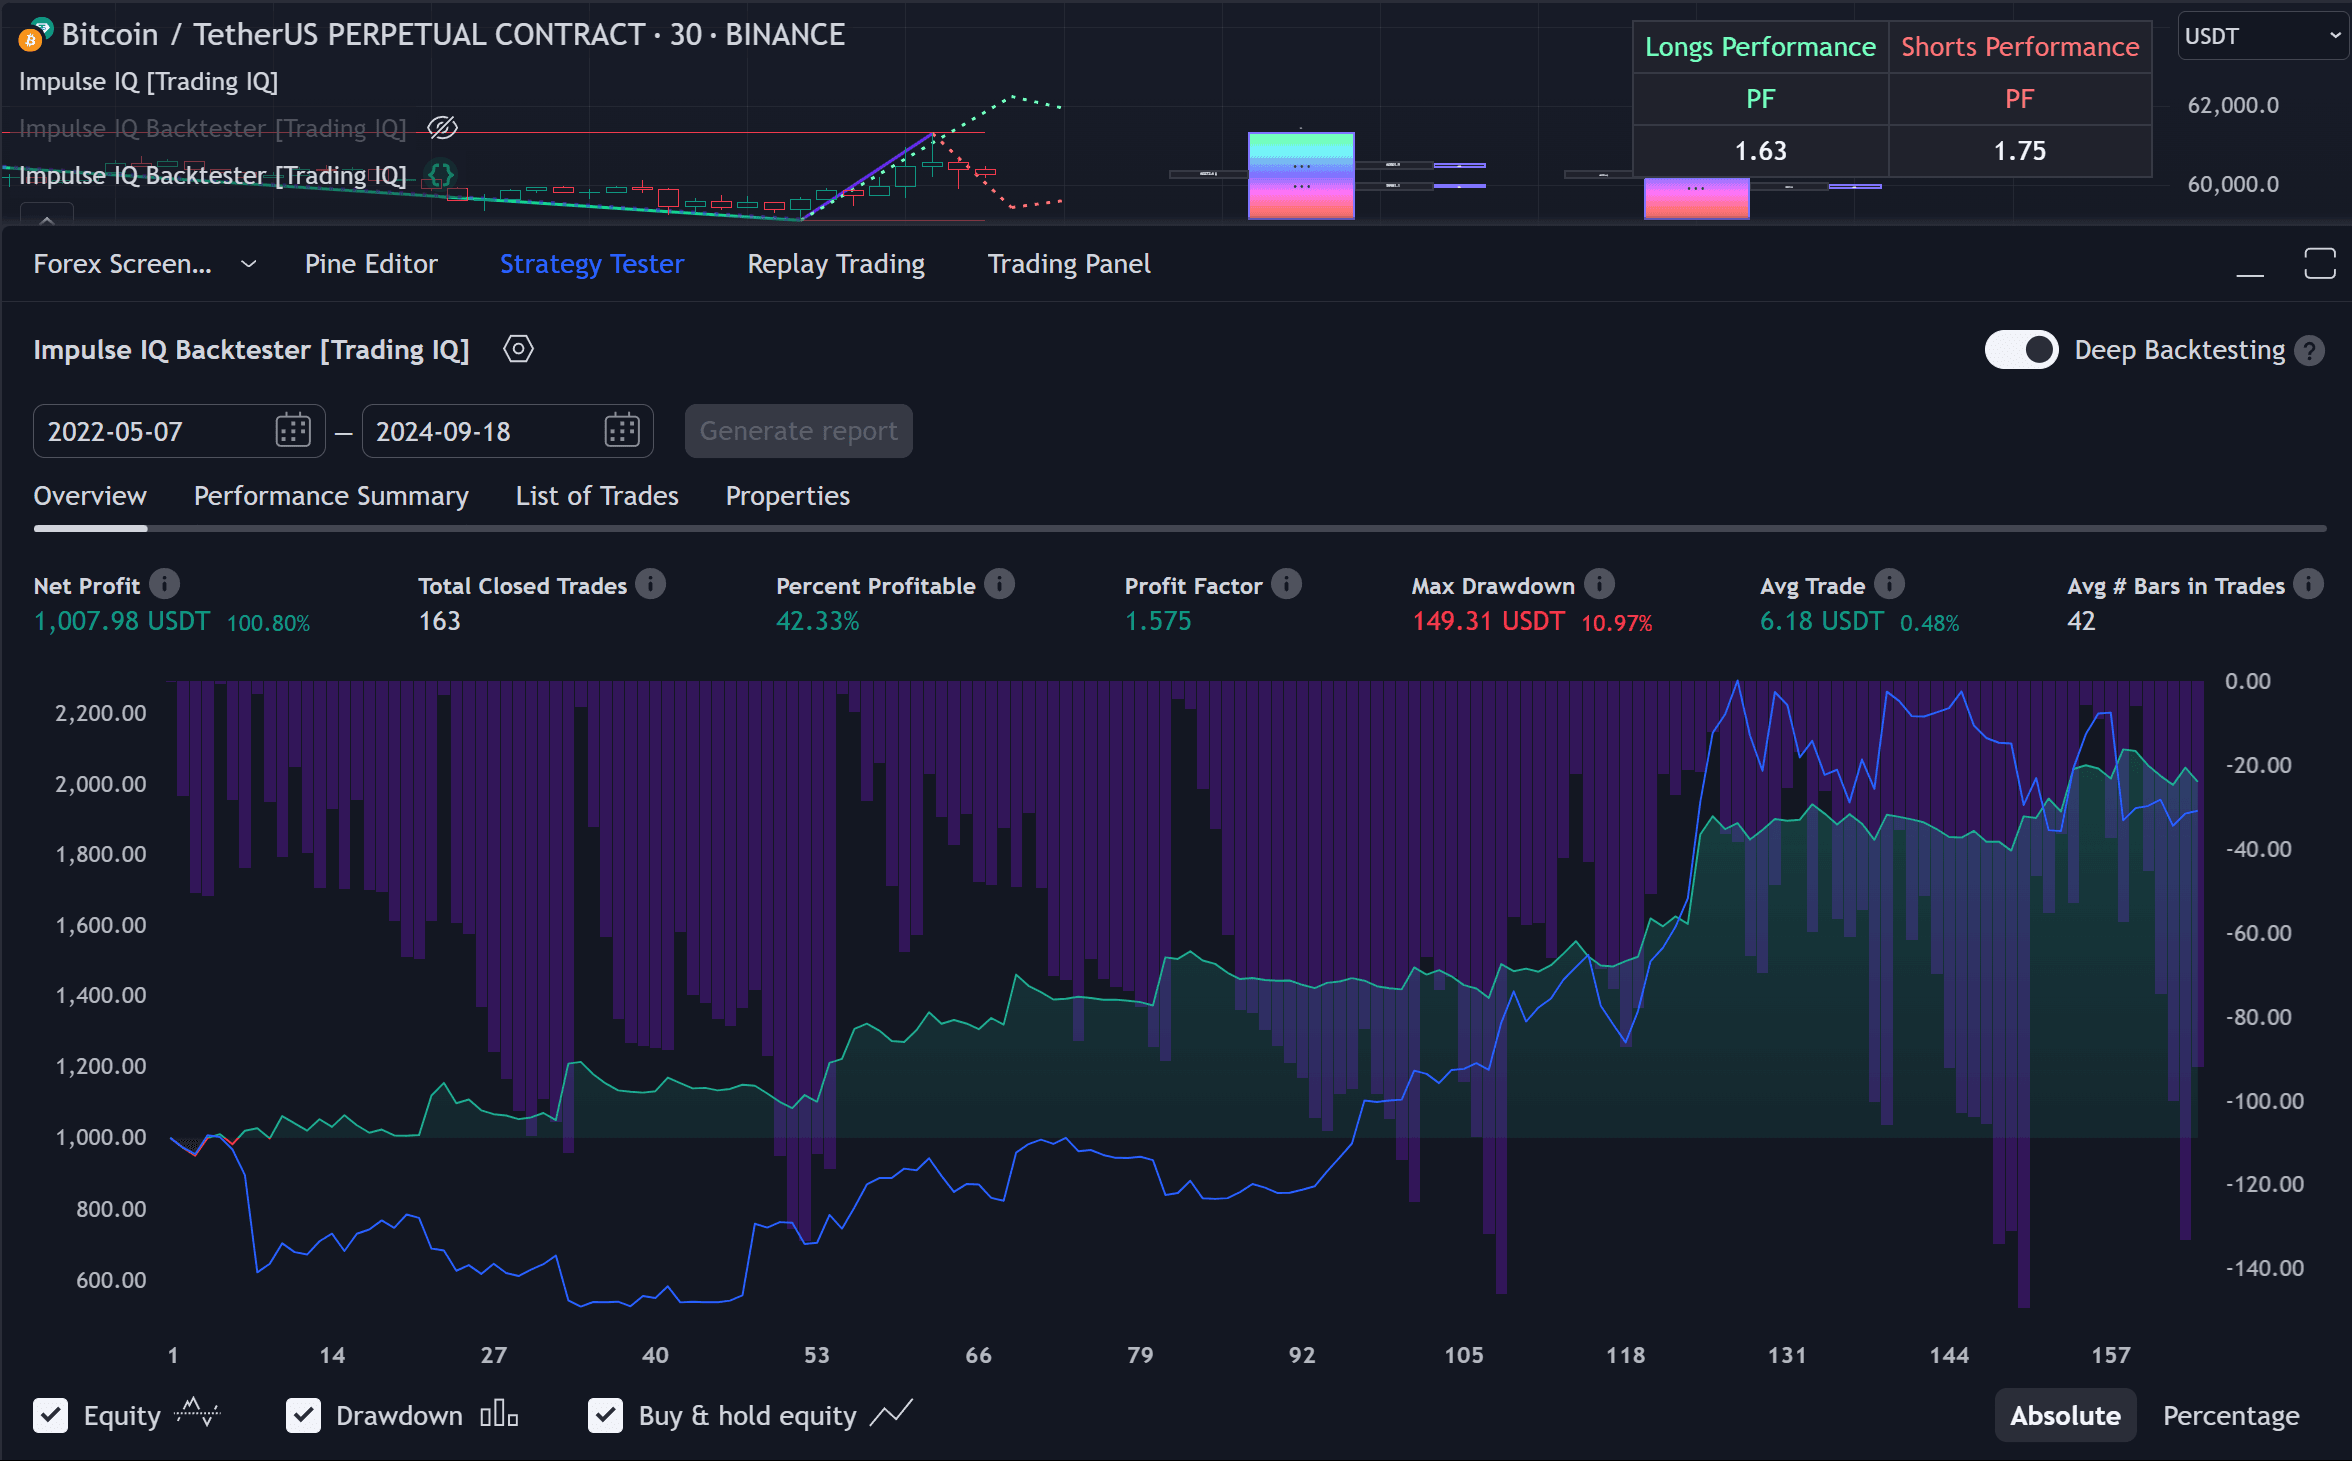Maximize the bottom strategy panel

[2320, 264]
